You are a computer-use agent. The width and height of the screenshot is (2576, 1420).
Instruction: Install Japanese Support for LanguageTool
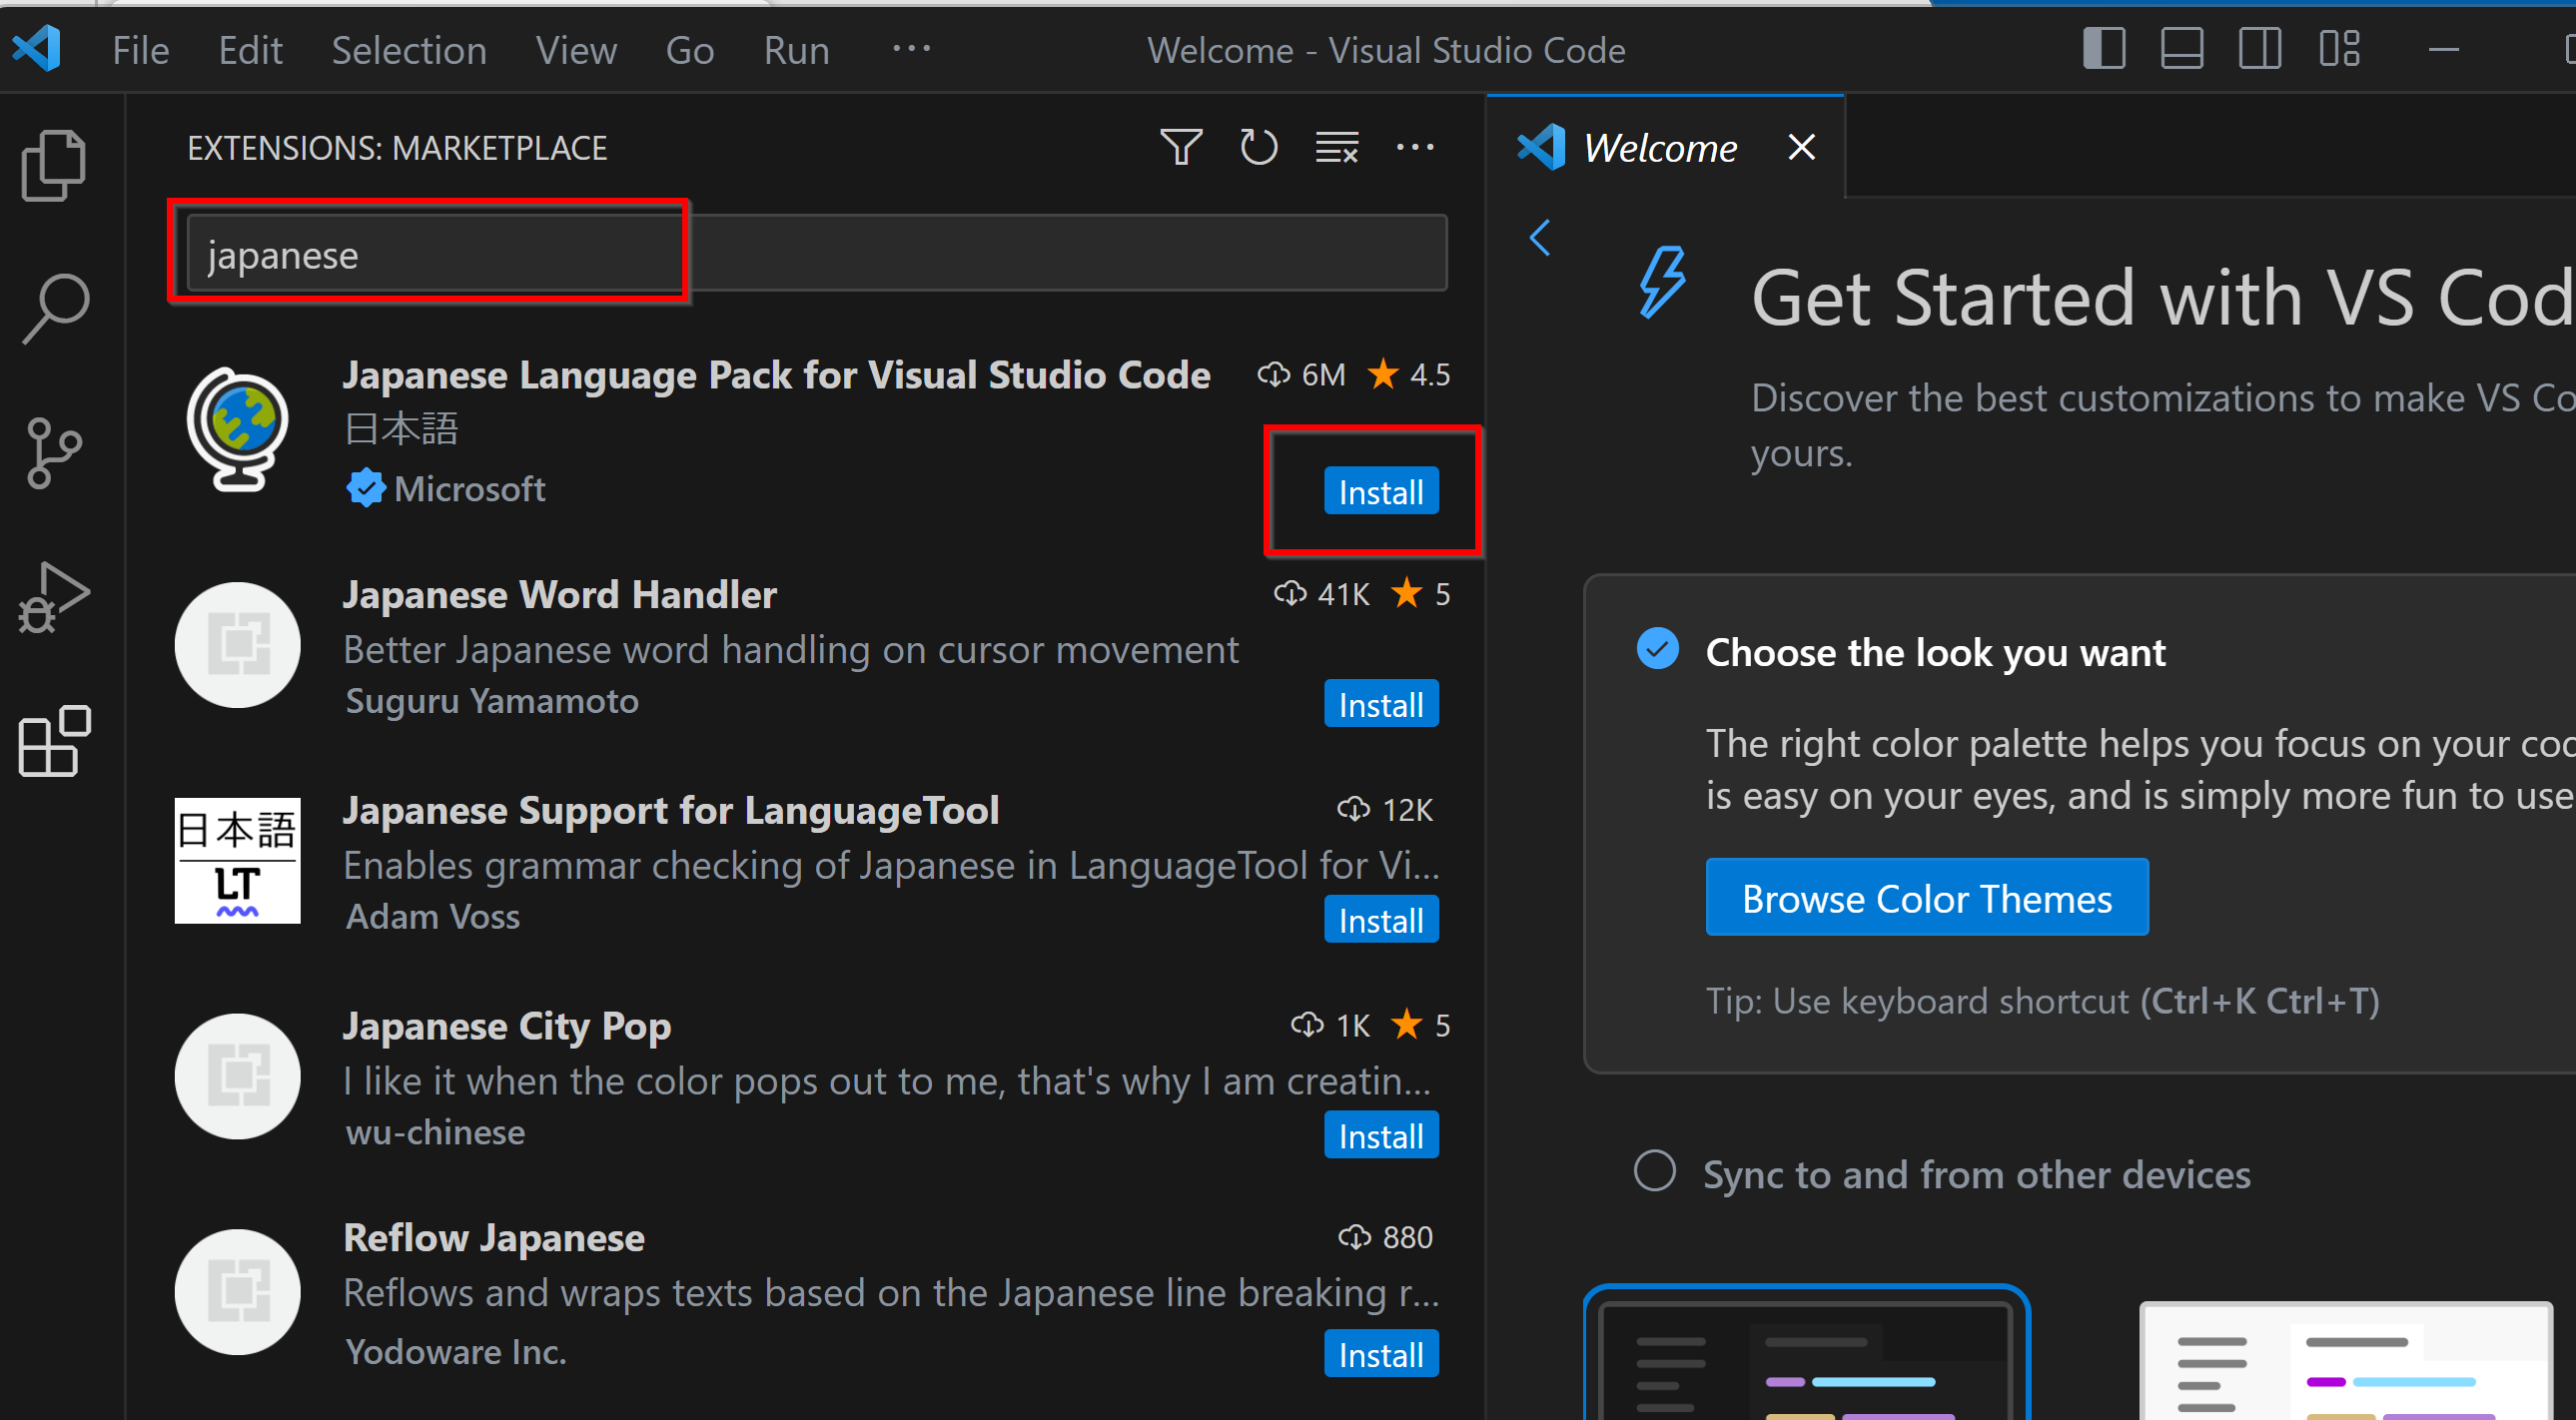click(1381, 920)
